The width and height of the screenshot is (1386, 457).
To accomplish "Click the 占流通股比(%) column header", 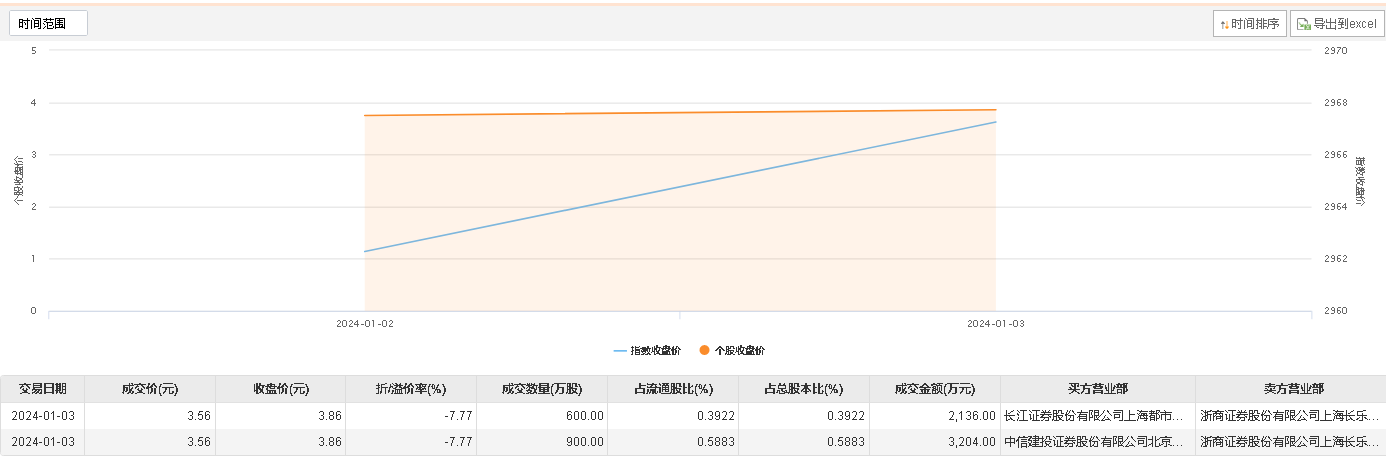I will click(x=673, y=389).
